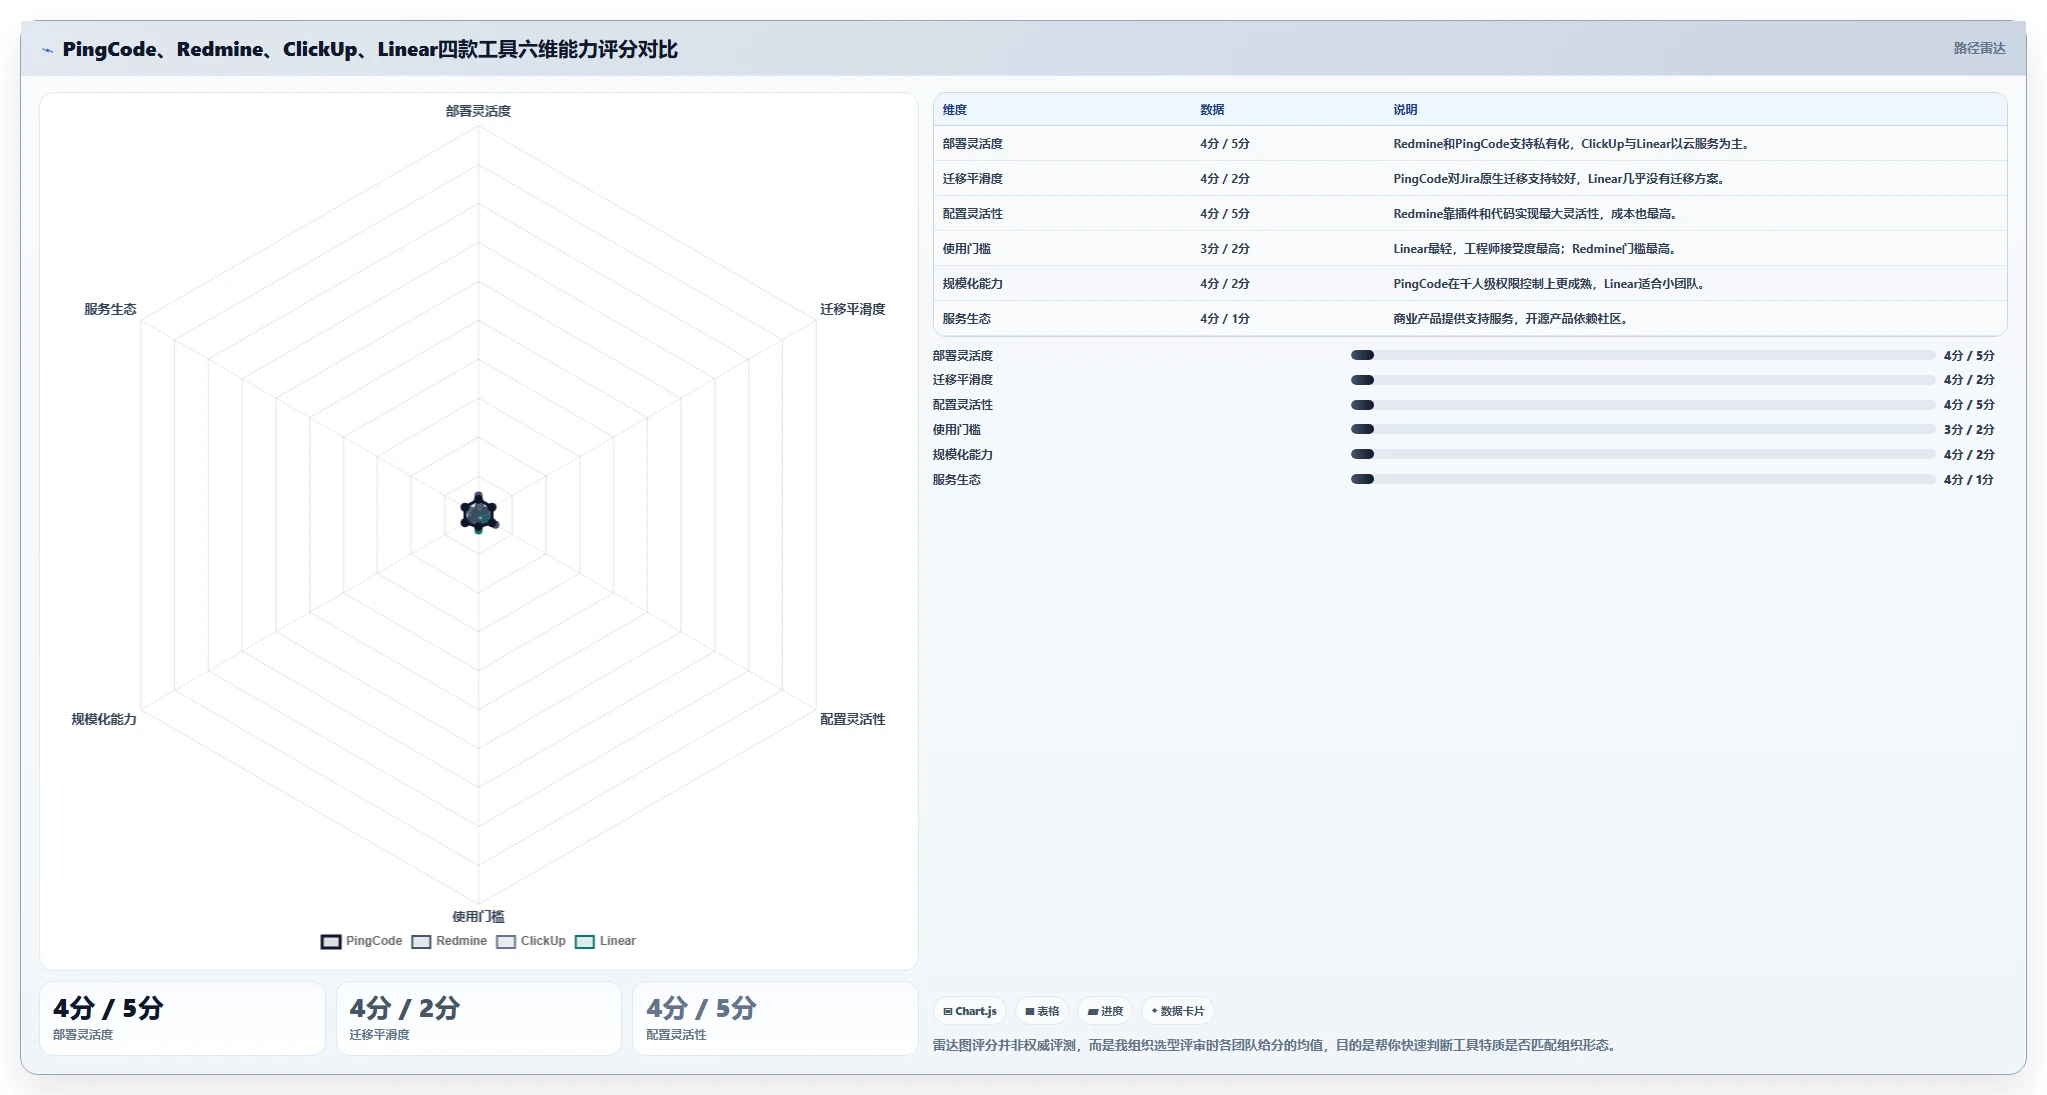Click the 服务生态 progress bar
This screenshot has height=1095, width=2047.
1642,479
